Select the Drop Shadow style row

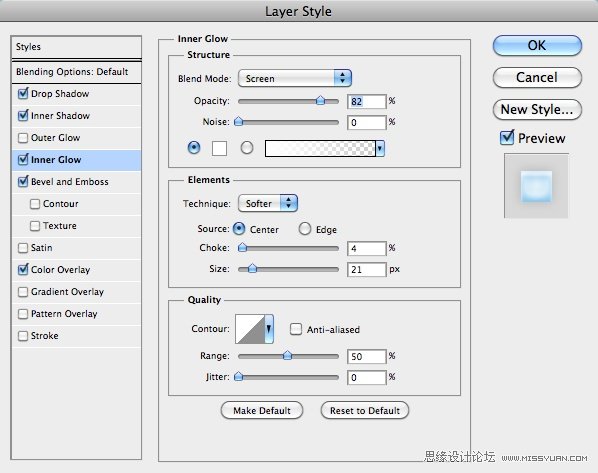[x=77, y=94]
